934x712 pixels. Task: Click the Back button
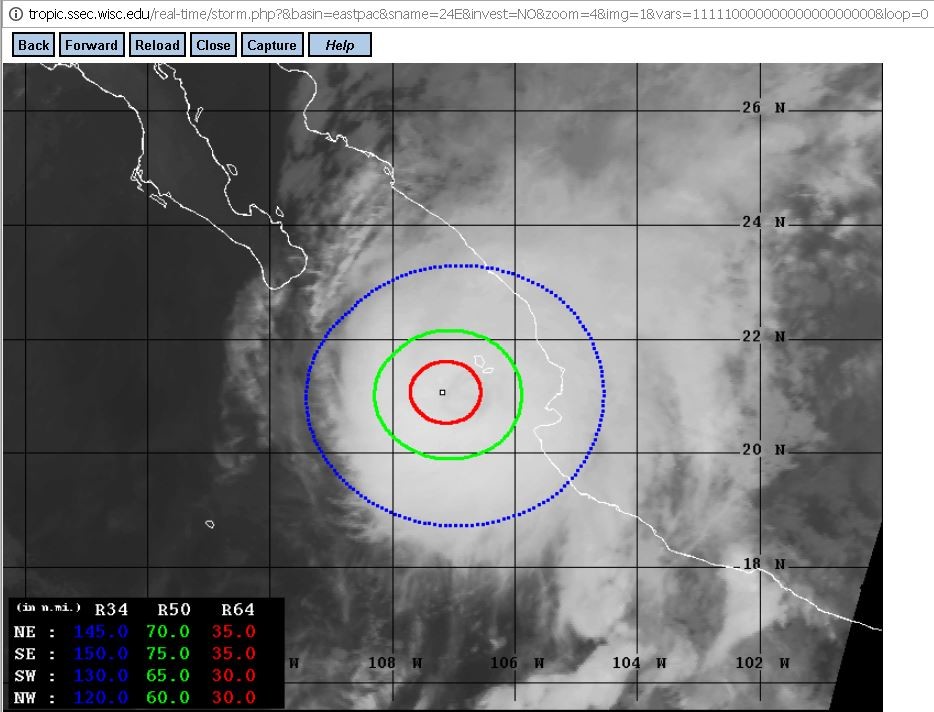pyautogui.click(x=33, y=45)
